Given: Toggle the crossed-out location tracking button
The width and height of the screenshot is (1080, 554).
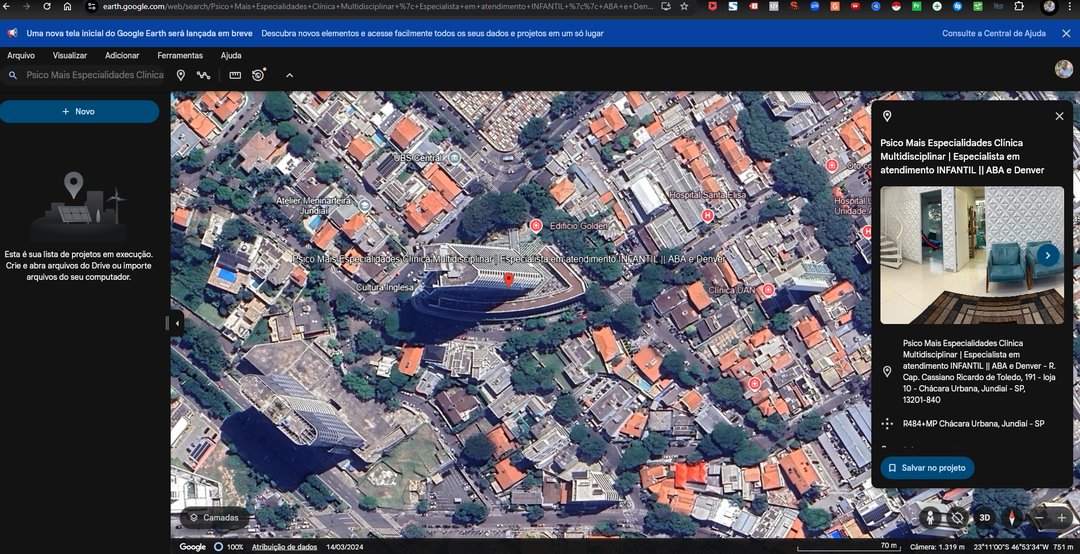Looking at the screenshot, I should coord(957,517).
